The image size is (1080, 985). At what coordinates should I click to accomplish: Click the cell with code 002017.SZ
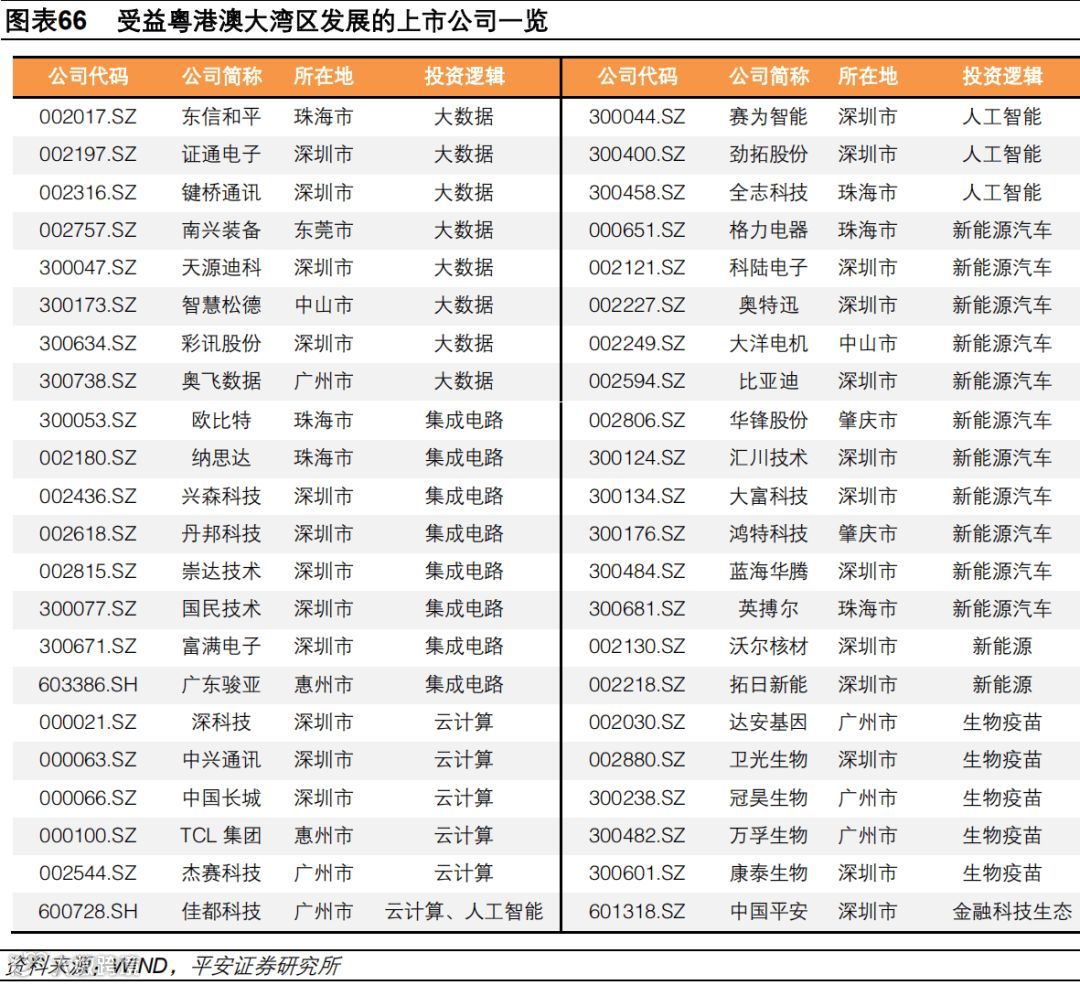tap(87, 116)
